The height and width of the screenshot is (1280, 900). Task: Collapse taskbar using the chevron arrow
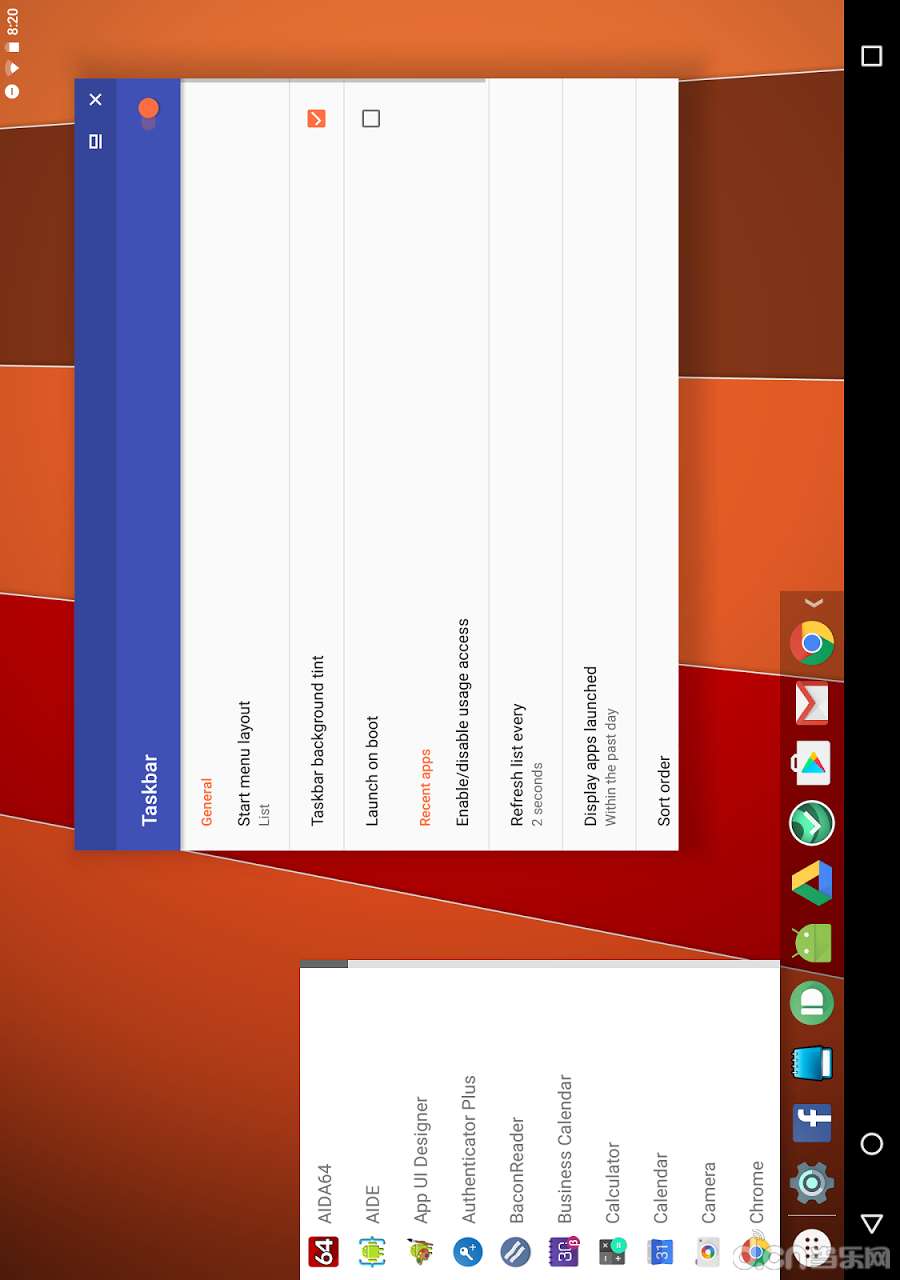[x=813, y=603]
